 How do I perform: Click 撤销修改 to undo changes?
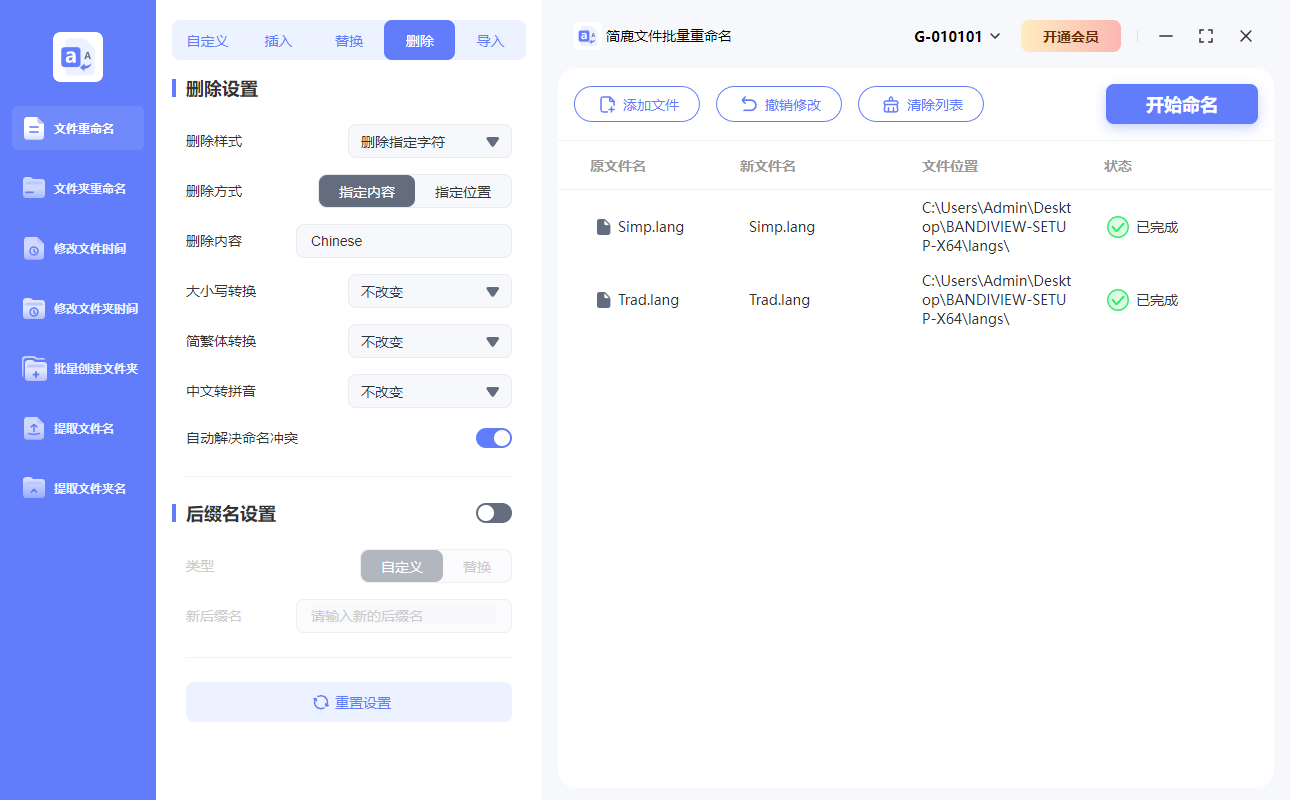[x=778, y=103]
